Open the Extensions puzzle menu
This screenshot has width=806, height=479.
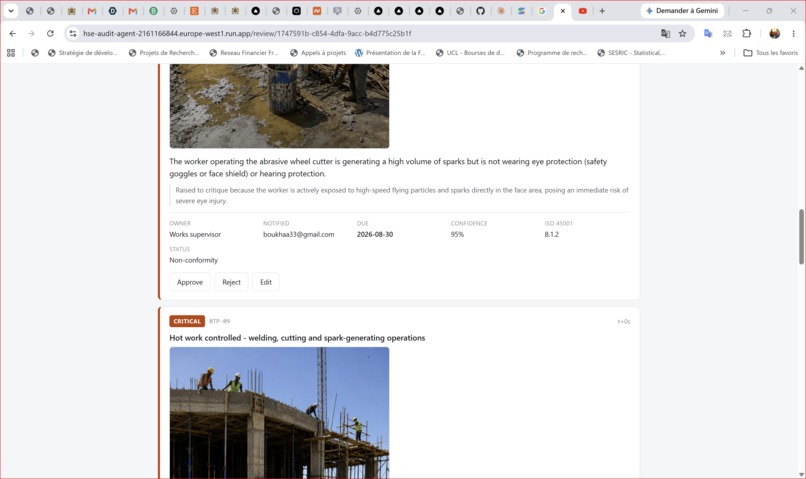(746, 33)
